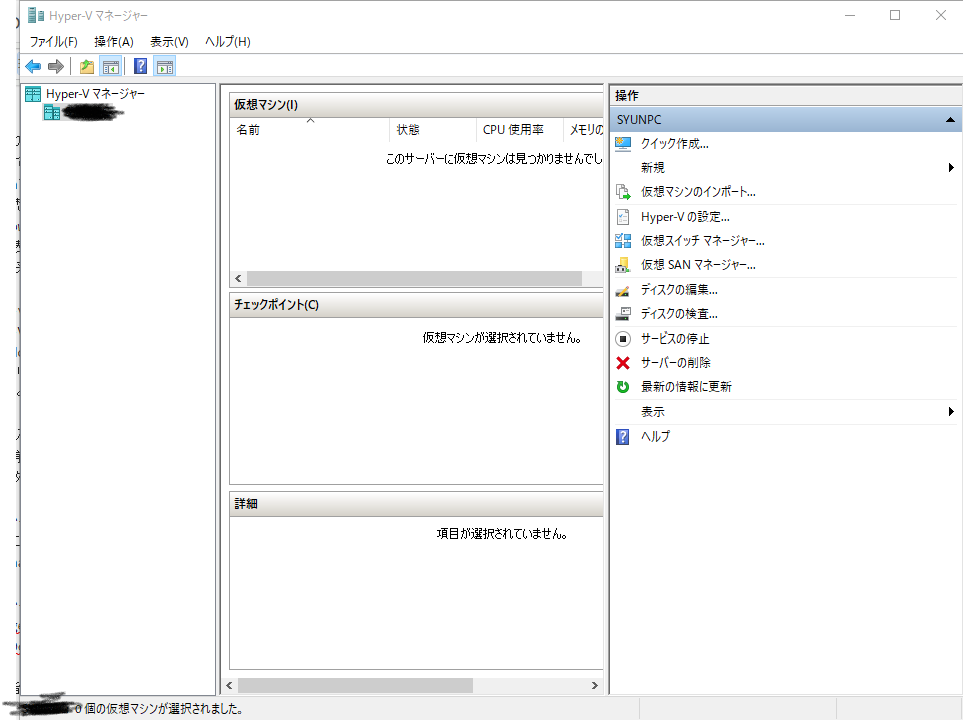The width and height of the screenshot is (963, 720).
Task: Select the SYUNPC actions header
Action: [786, 120]
